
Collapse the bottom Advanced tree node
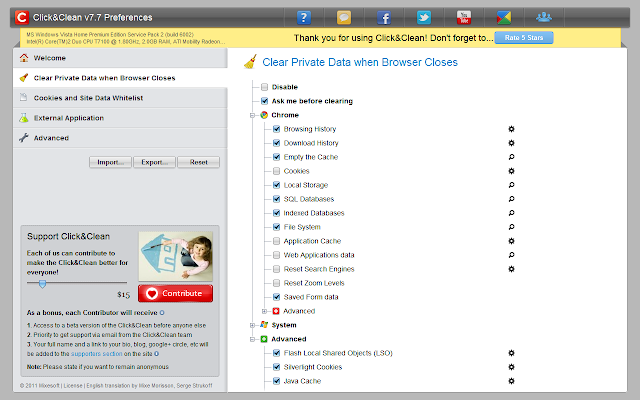coord(252,339)
